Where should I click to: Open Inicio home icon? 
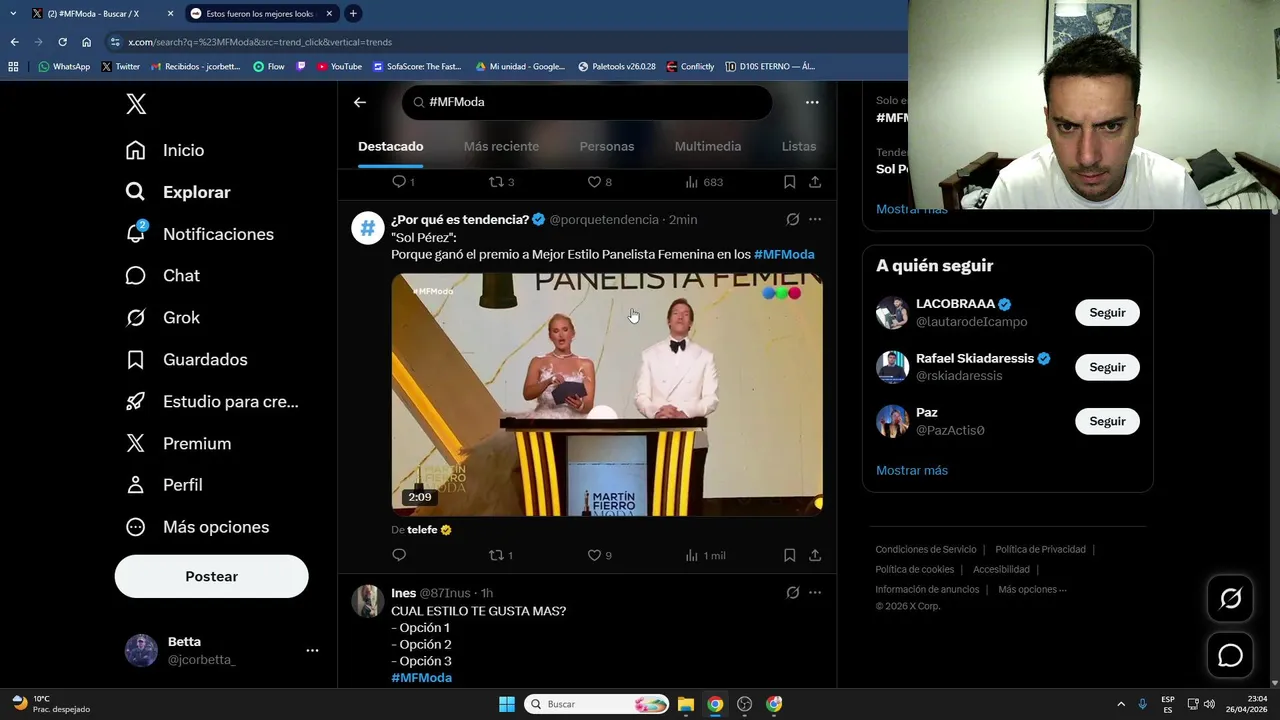click(136, 150)
